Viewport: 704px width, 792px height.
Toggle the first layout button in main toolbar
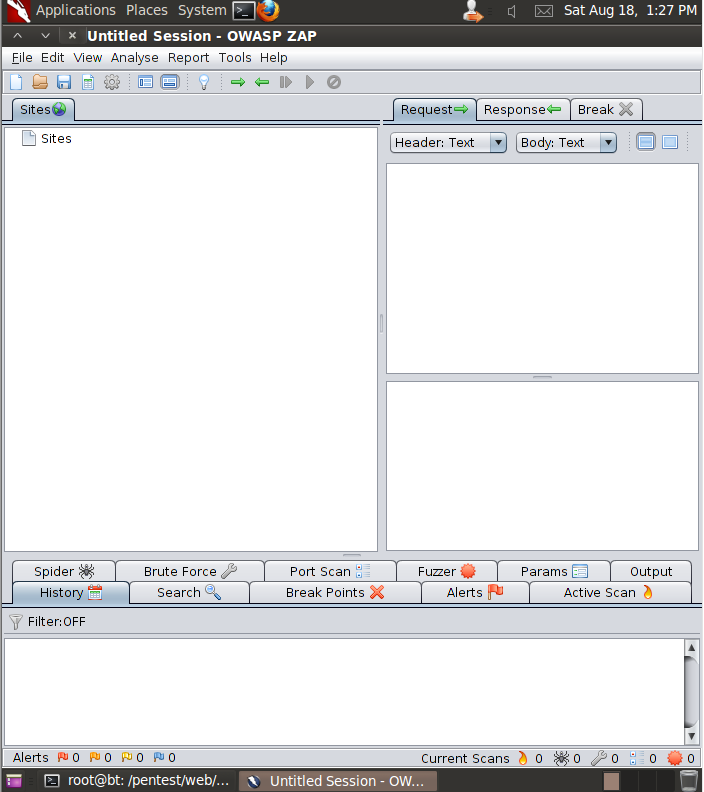tap(146, 82)
